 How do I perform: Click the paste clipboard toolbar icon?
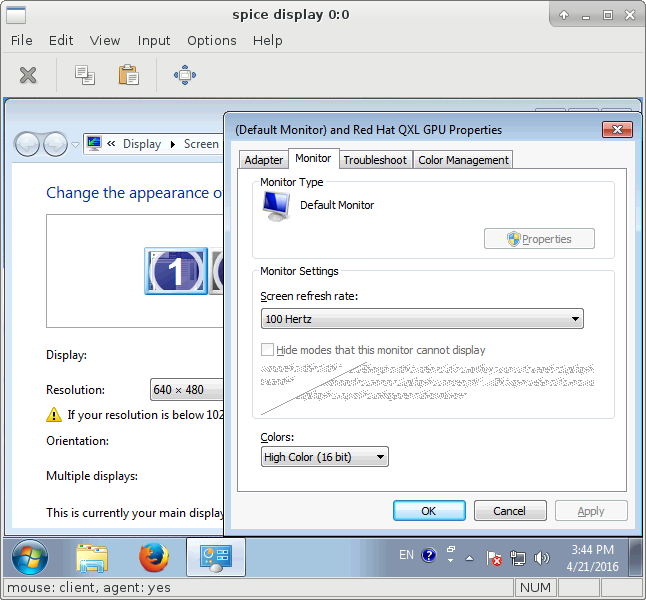click(128, 75)
